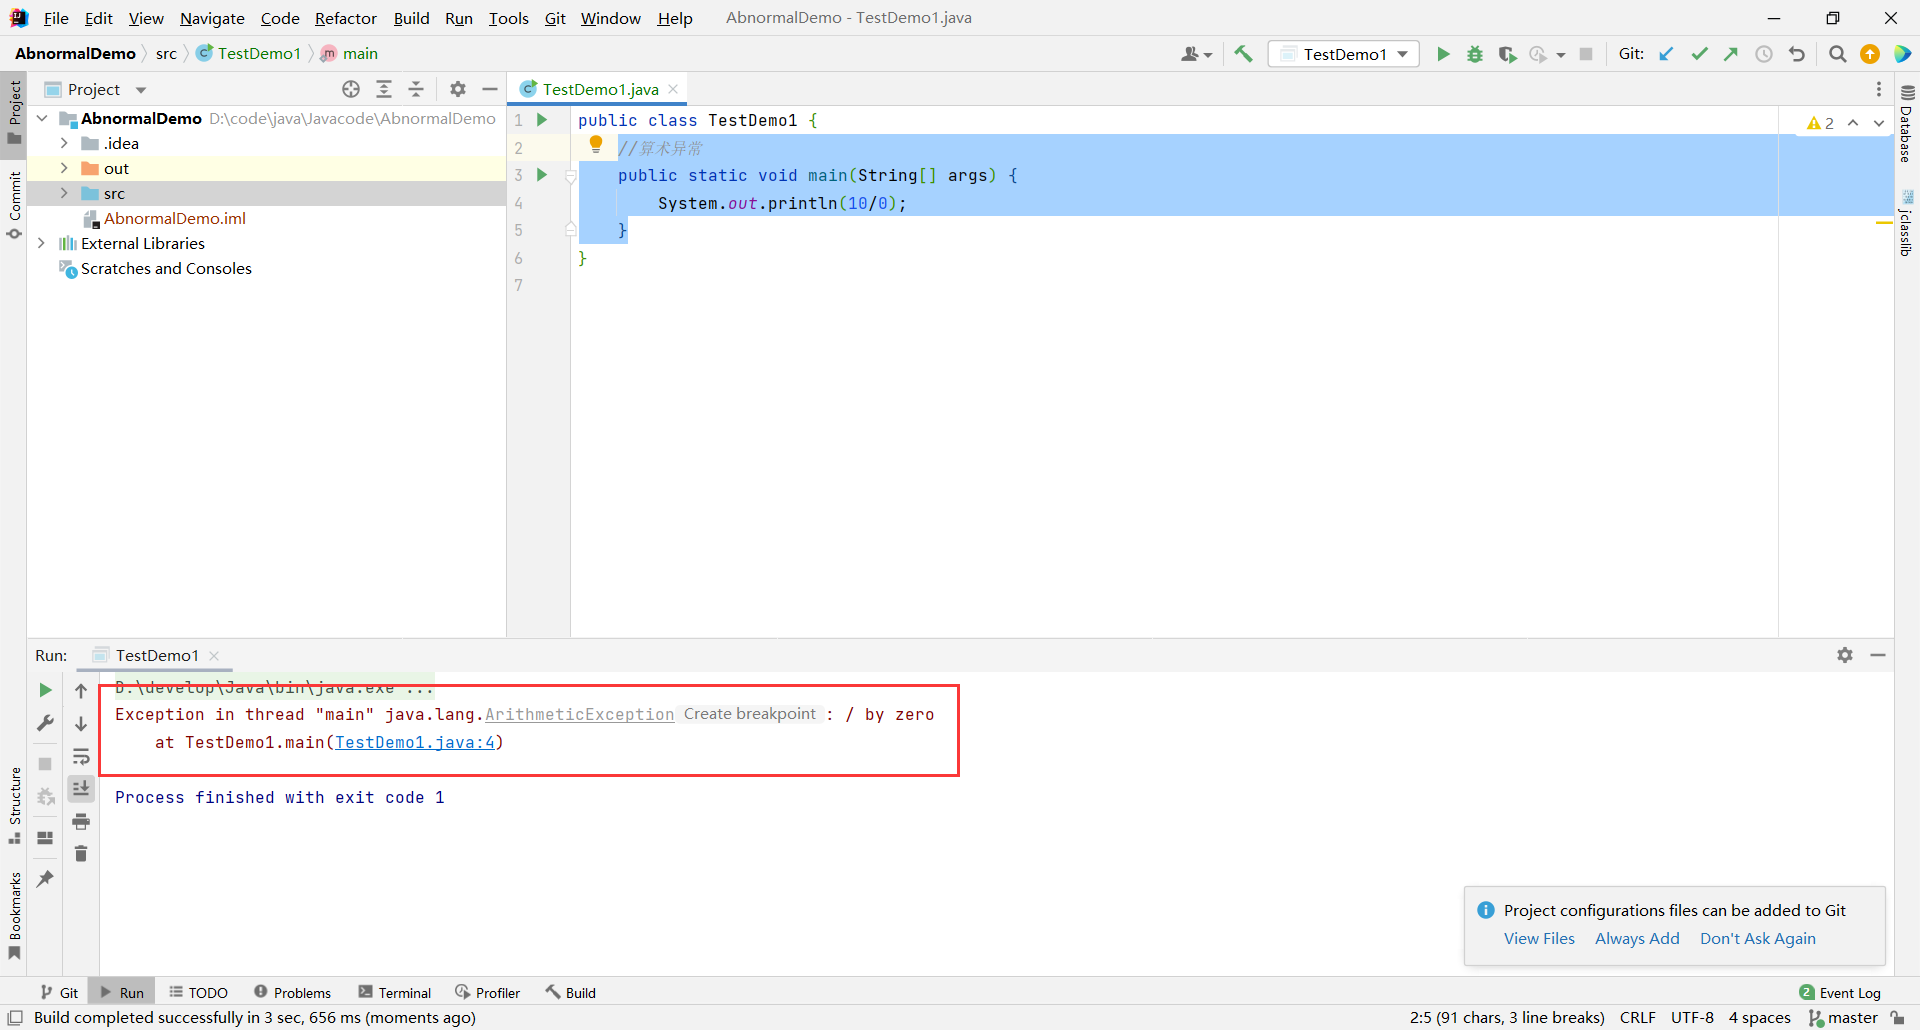
Task: Click the master branch status bar widget
Action: coord(1843,1017)
